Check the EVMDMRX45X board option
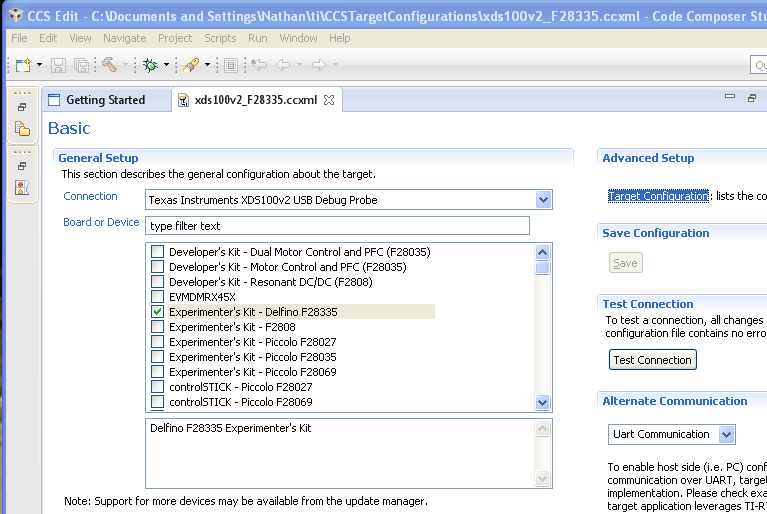The height and width of the screenshot is (514, 767). click(x=158, y=297)
